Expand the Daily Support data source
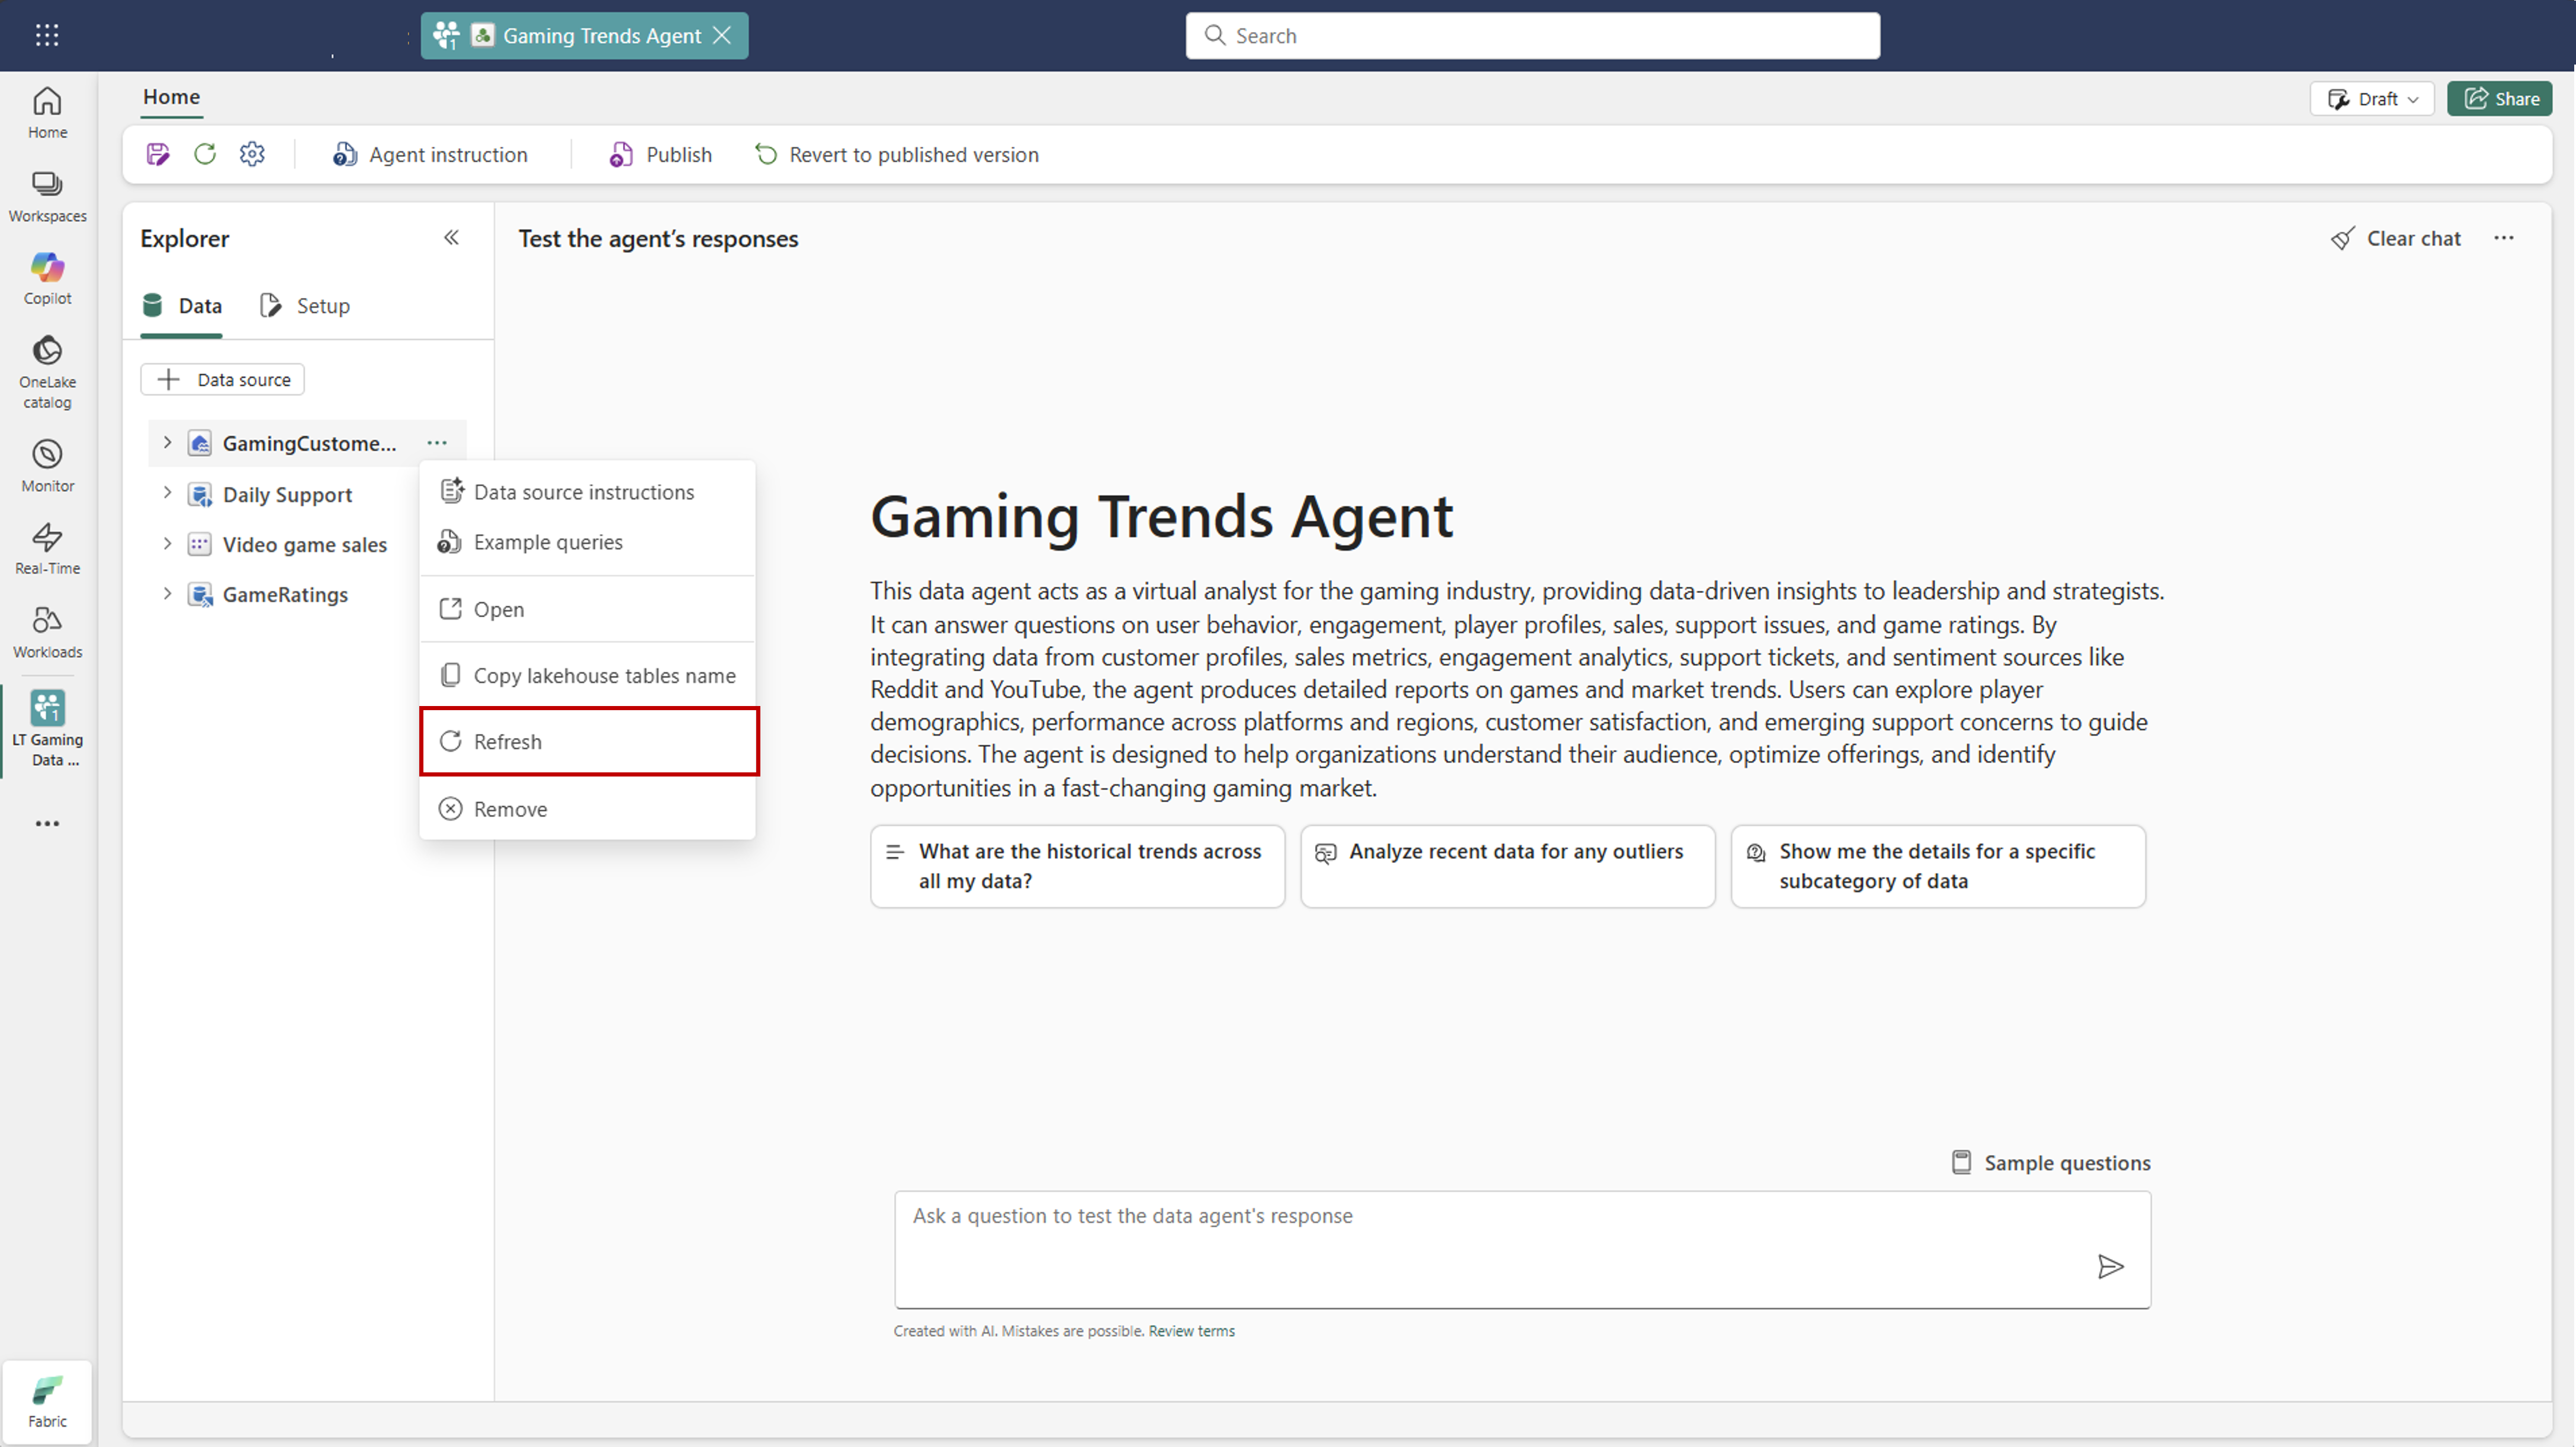 click(x=167, y=493)
